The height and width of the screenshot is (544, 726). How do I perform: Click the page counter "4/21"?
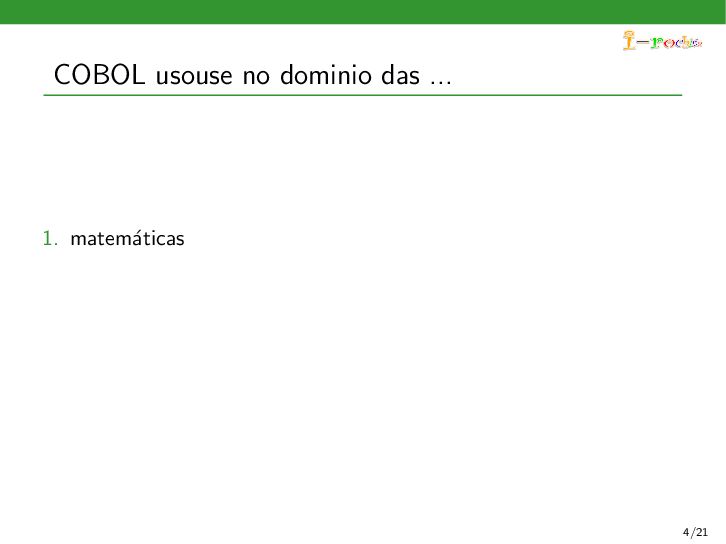[695, 532]
